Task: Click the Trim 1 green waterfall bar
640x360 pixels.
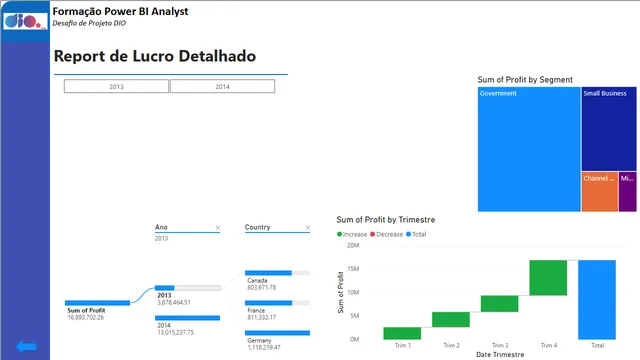Action: pyautogui.click(x=402, y=333)
